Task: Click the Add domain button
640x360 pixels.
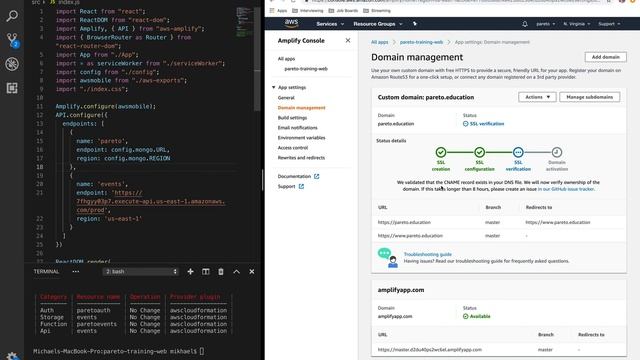Action: pyautogui.click(x=605, y=57)
